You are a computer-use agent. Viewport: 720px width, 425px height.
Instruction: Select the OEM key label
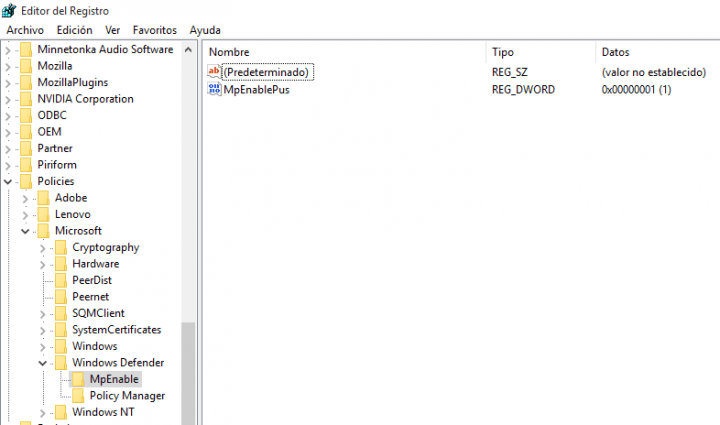click(x=49, y=132)
